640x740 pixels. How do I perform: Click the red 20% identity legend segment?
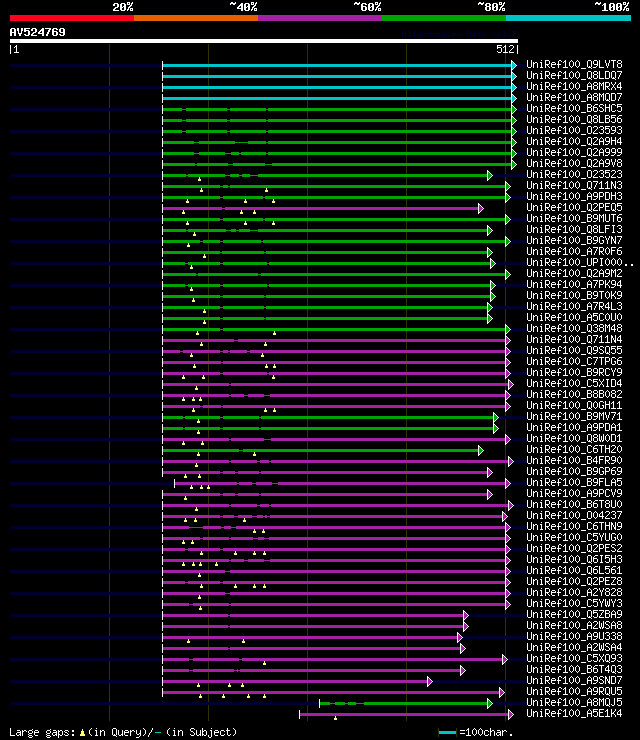(x=72, y=18)
